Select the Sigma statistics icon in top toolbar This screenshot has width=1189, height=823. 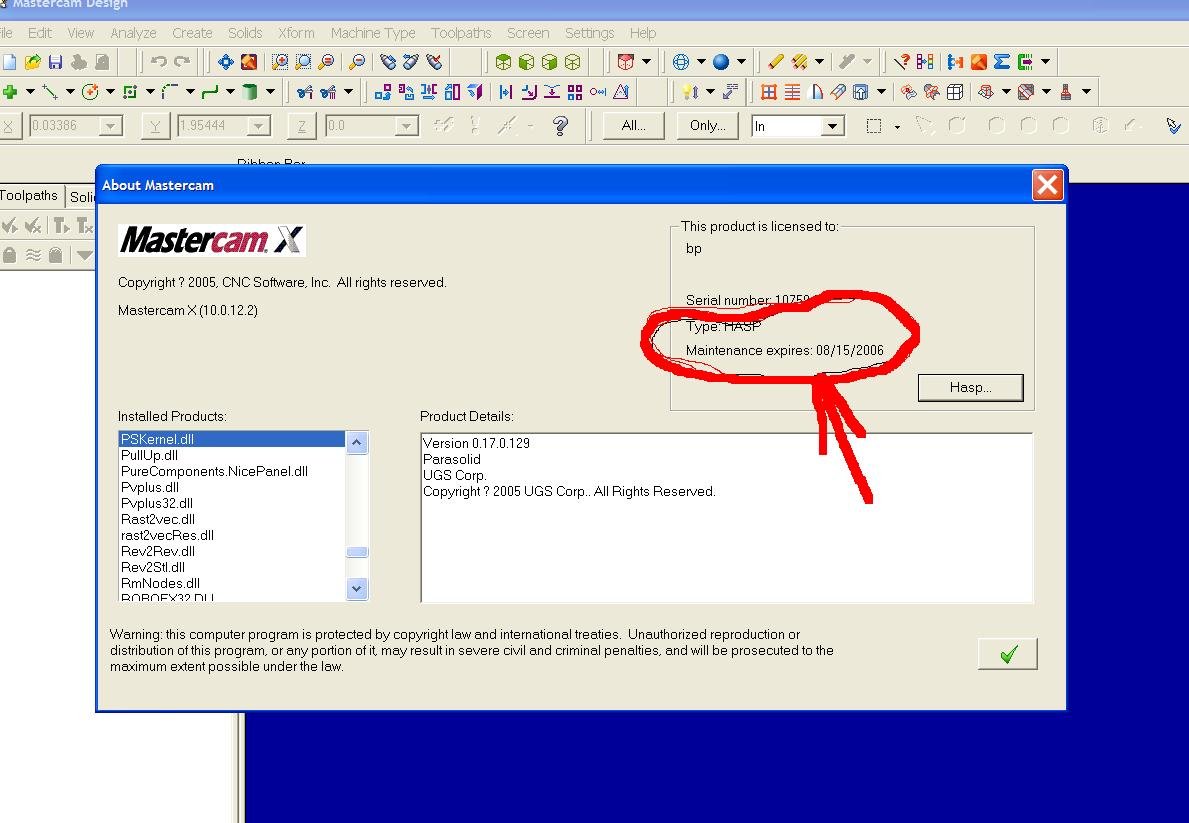tap(1002, 61)
